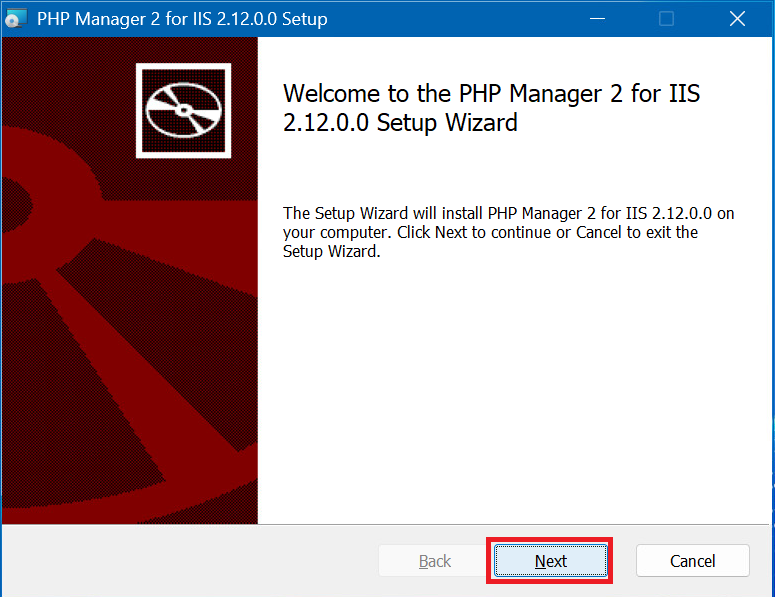This screenshot has width=775, height=597.
Task: Minimize the PHP Manager setup window
Action: pos(597,19)
